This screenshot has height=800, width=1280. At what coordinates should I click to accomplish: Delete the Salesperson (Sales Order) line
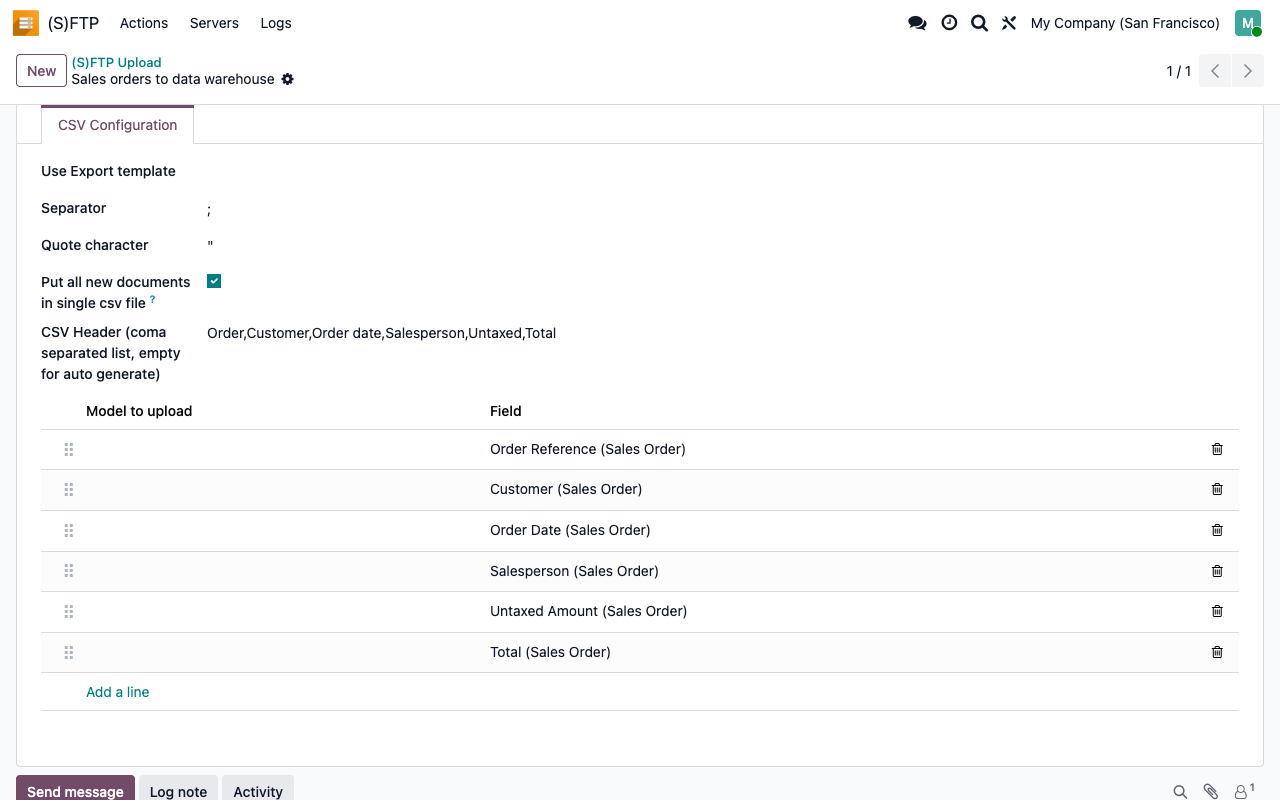(1217, 571)
